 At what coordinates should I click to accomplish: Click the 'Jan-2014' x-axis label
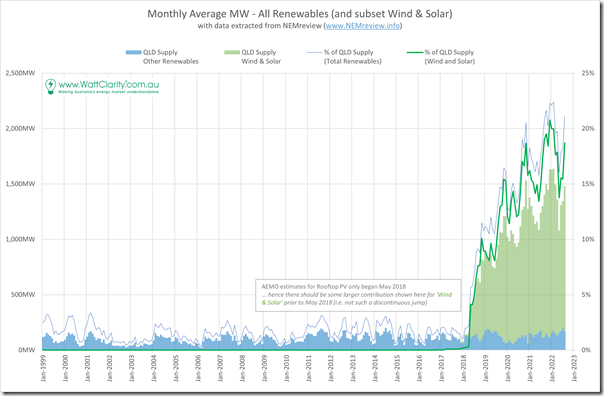pos(375,368)
